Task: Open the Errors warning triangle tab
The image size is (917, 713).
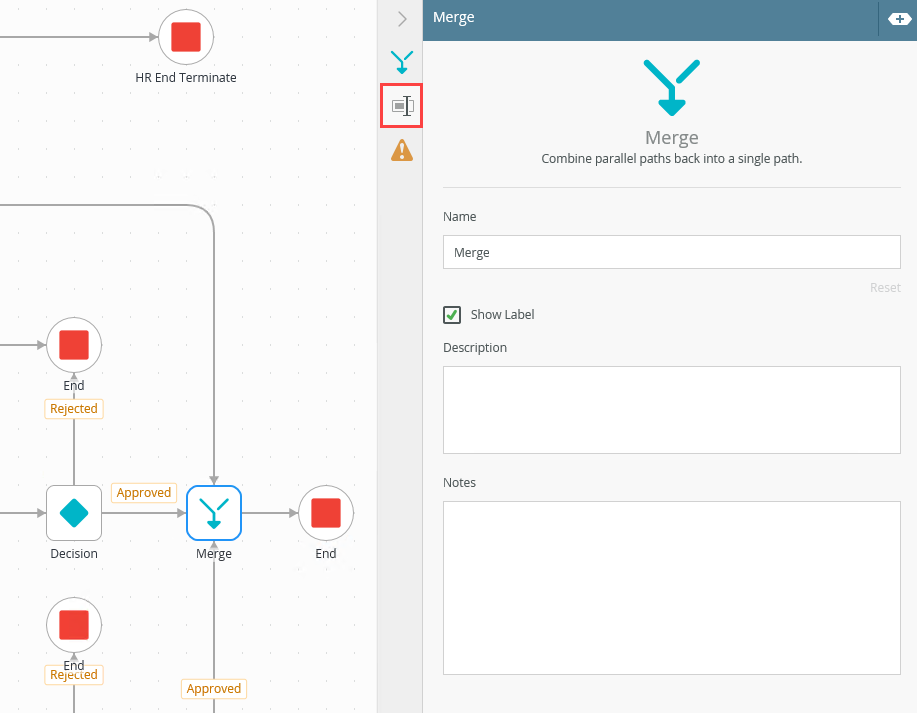Action: coord(402,151)
